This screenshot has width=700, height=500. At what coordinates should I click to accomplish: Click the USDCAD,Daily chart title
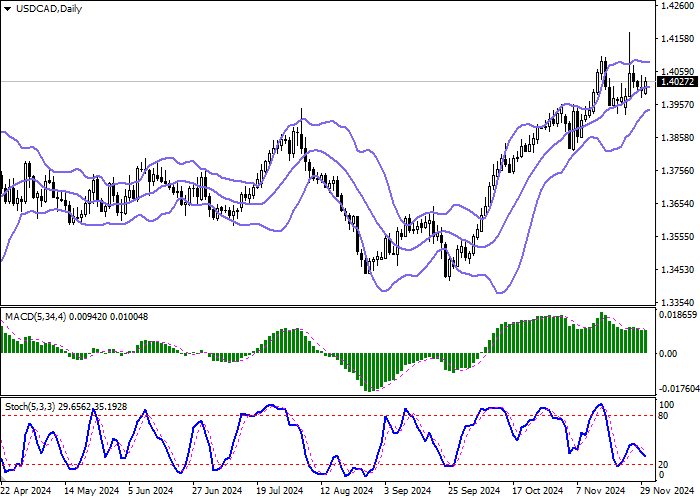click(49, 8)
